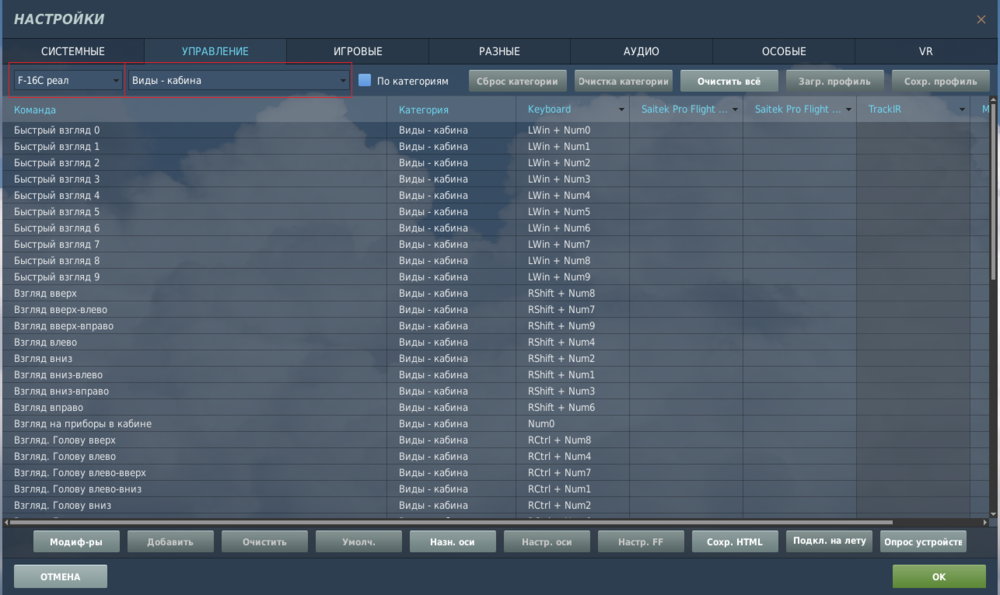This screenshot has height=595, width=1000.
Task: Switch to the АУДИО tab
Action: [640, 50]
